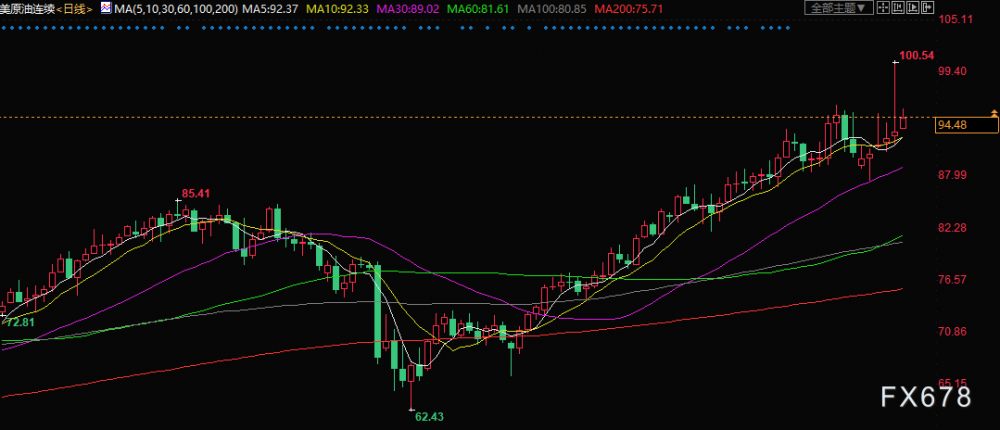Select the purple MA30:89.02 legend label
Viewport: 1000px width, 430px height.
pos(407,9)
